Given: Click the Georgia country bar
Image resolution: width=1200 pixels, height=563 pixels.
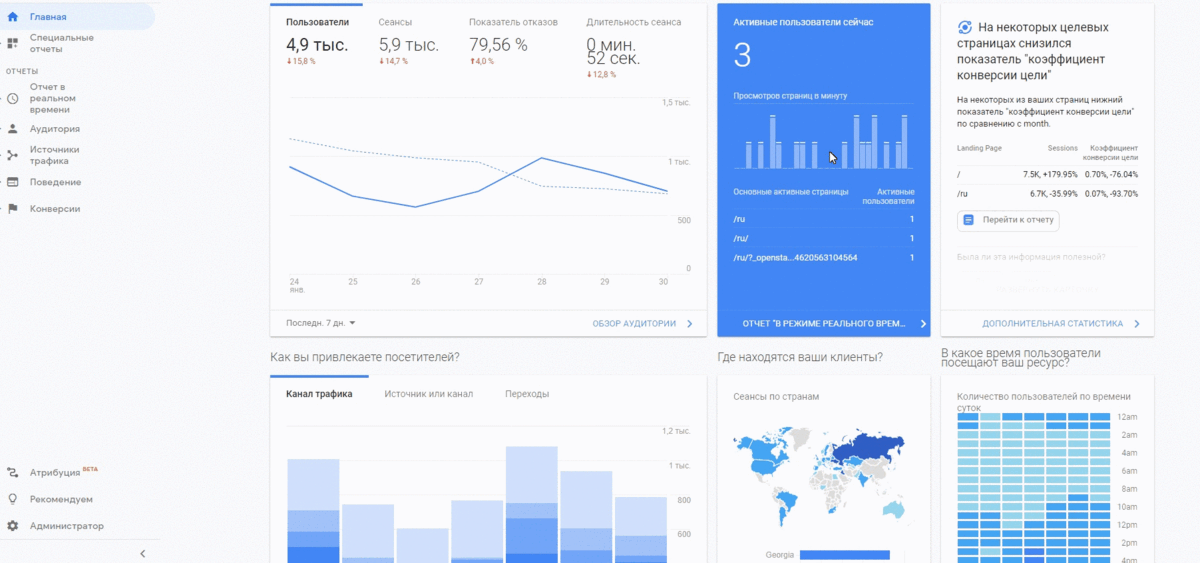Looking at the screenshot, I should (x=844, y=554).
